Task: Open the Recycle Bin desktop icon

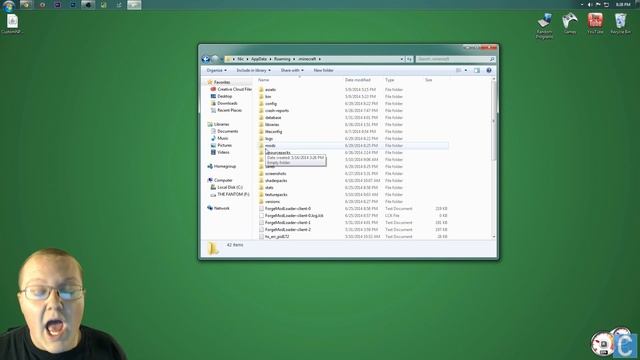Action: 620,24
